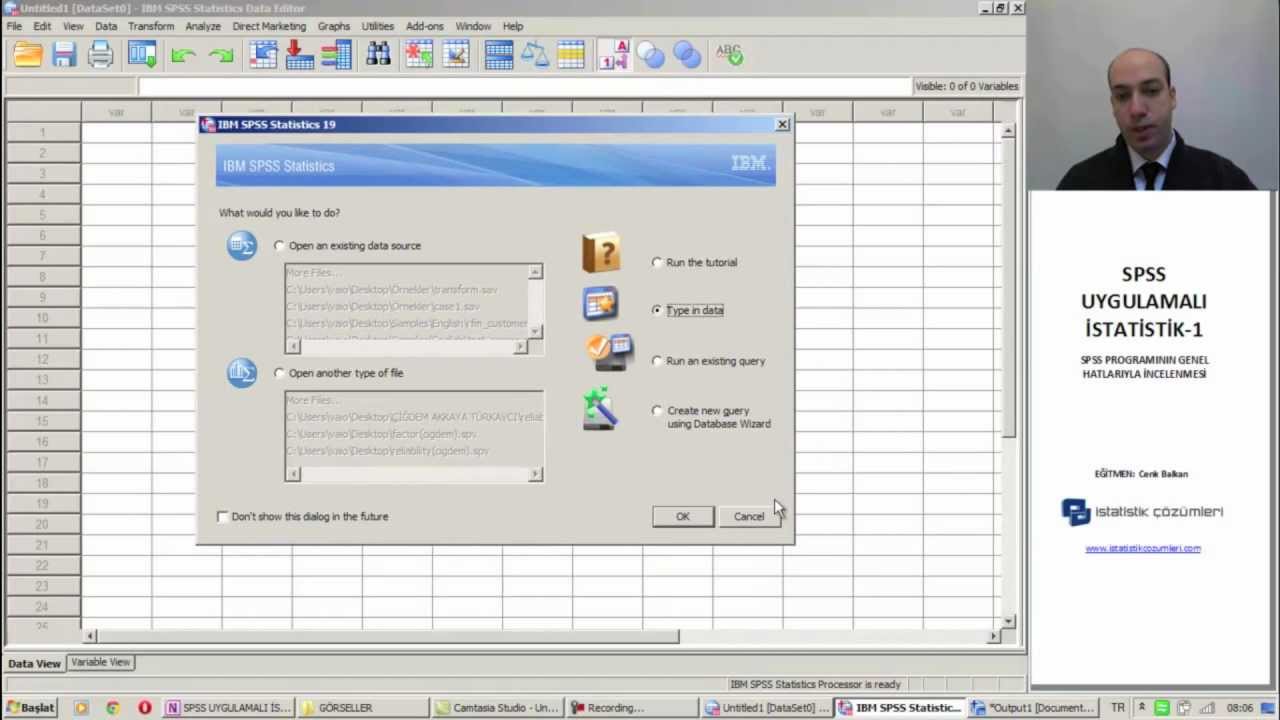
Task: Dismiss the dialog with Cancel
Action: tap(749, 516)
